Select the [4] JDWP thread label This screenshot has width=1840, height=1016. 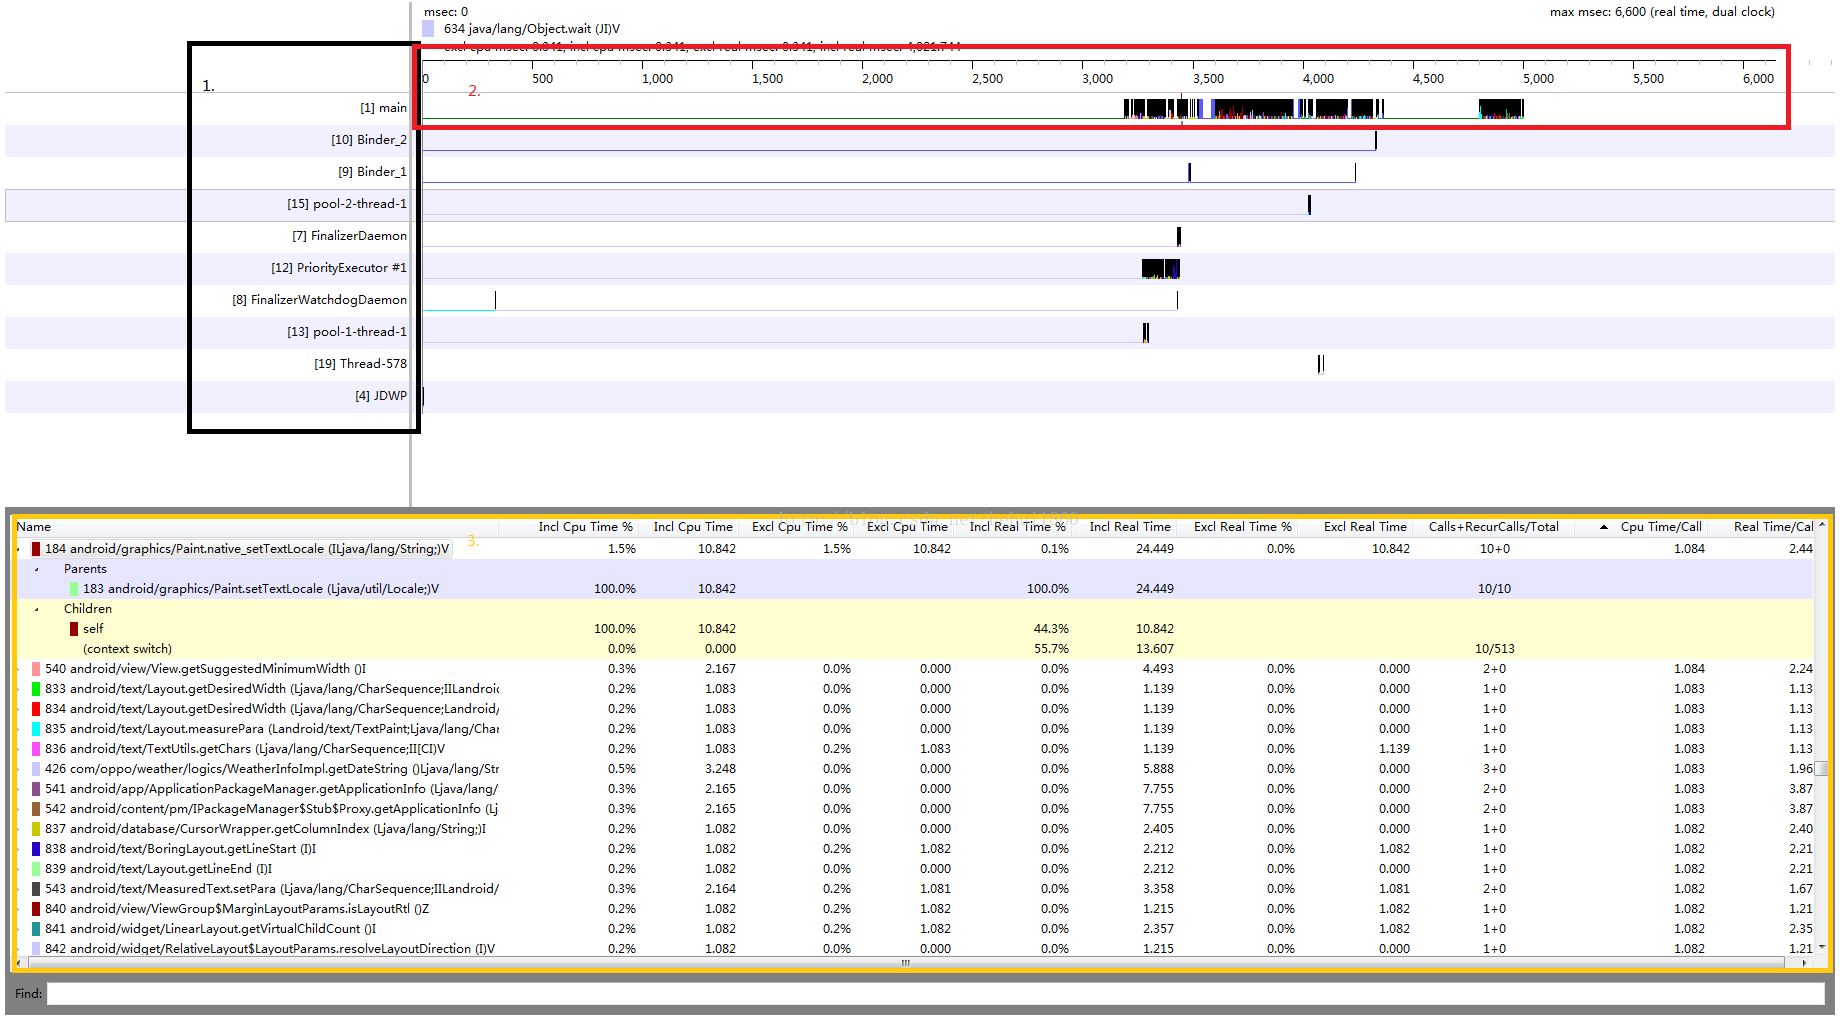pos(380,396)
